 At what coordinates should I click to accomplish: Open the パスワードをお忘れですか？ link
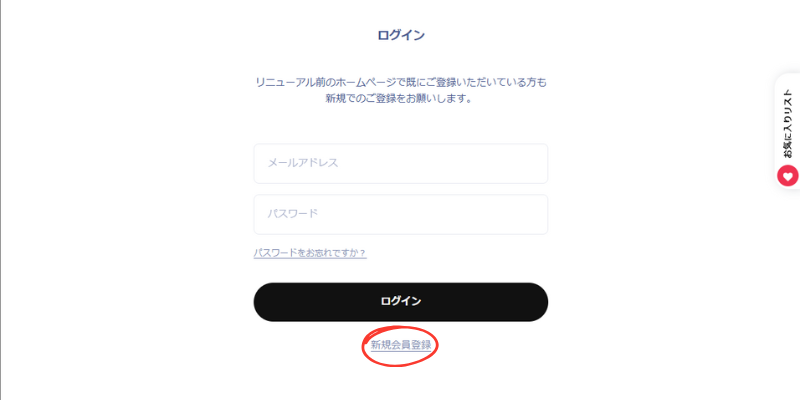point(310,253)
